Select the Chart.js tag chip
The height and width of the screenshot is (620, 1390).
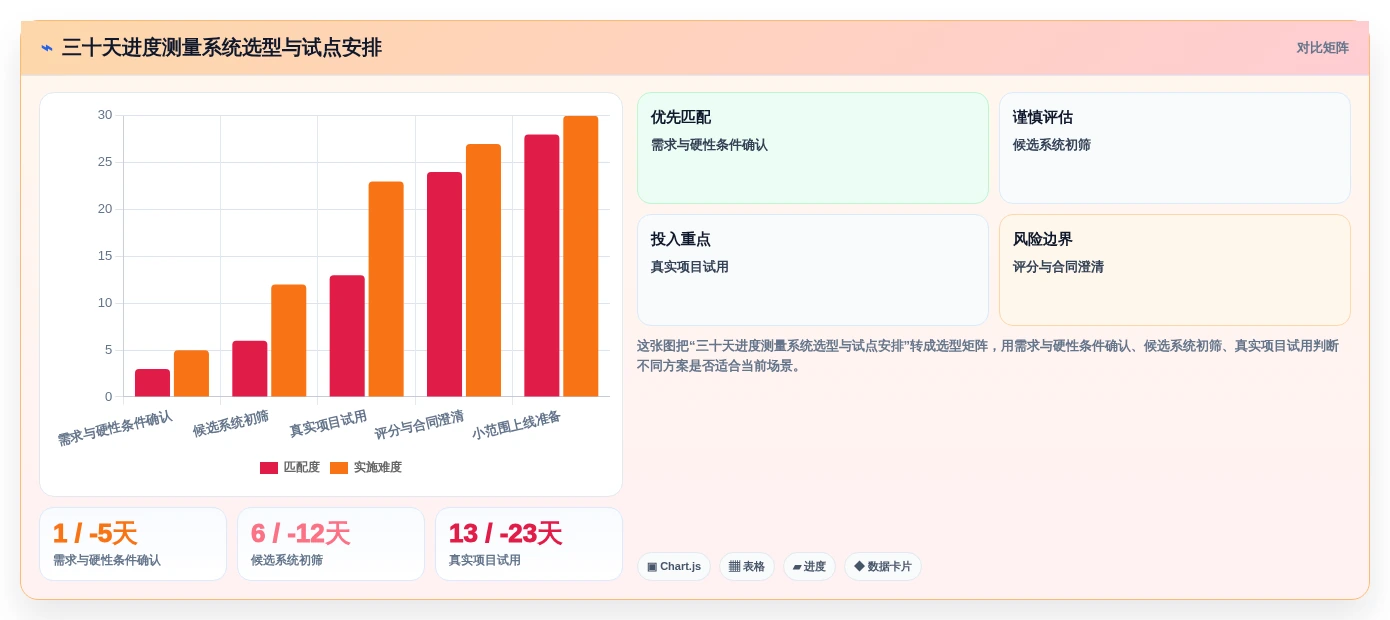coord(674,566)
